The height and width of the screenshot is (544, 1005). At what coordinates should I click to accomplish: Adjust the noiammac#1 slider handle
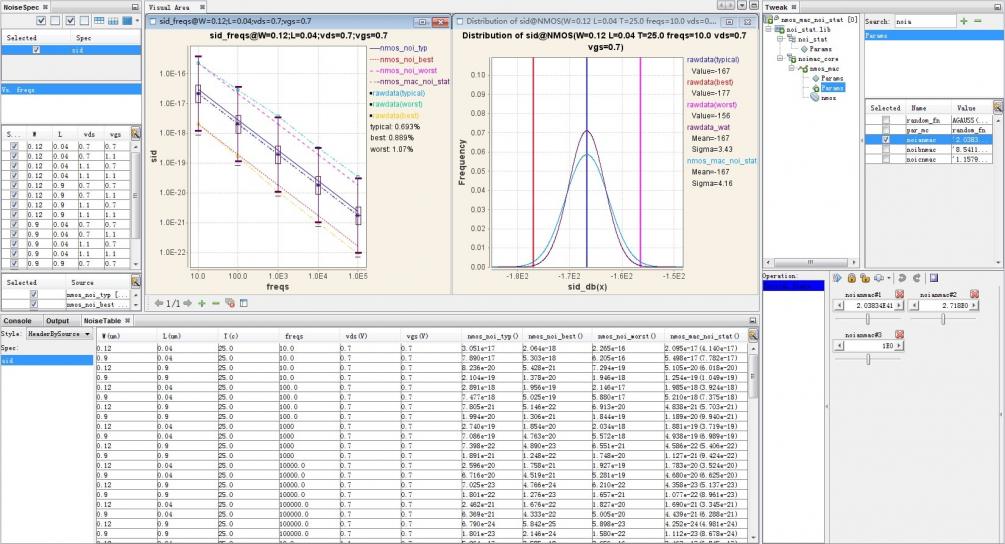868,319
